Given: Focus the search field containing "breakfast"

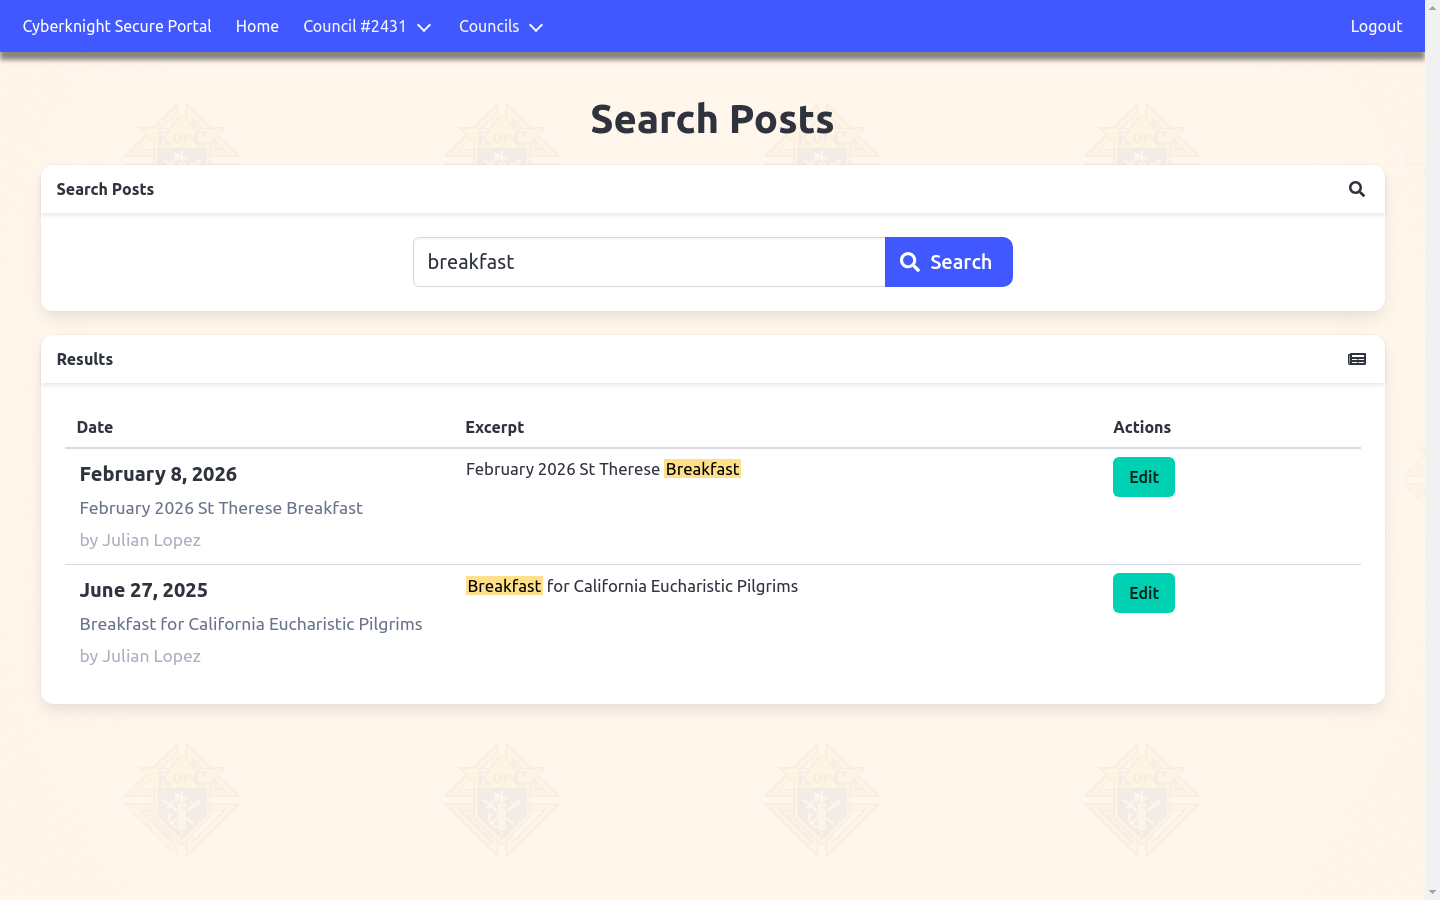Looking at the screenshot, I should click(x=648, y=262).
